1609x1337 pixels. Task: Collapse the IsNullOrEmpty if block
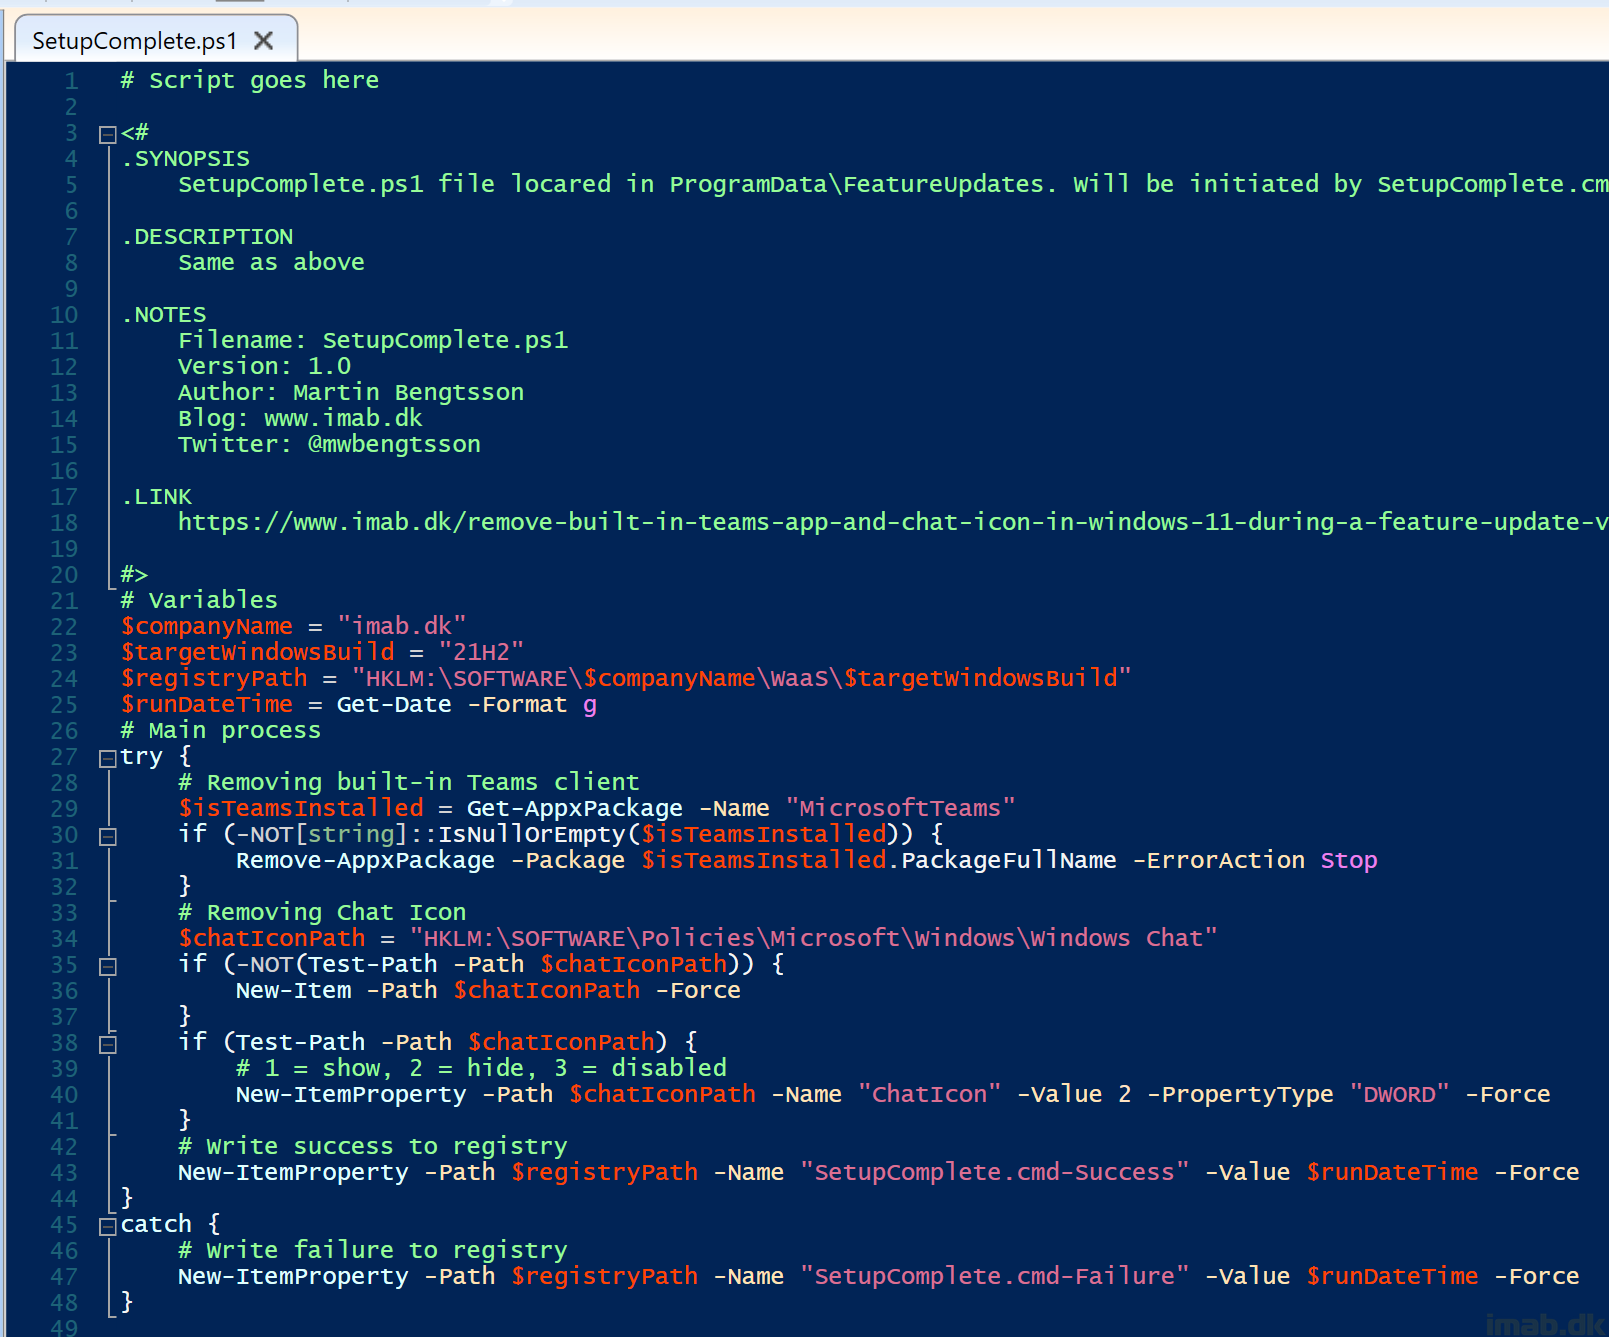[x=108, y=836]
